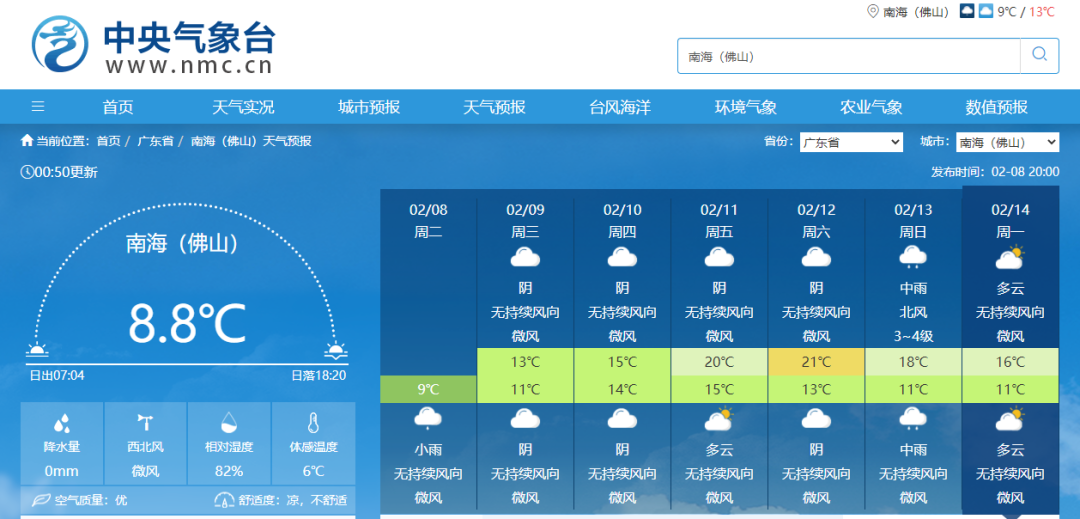Expand the 城市 city dropdown
Screen dimensions: 1080x519
point(1007,143)
